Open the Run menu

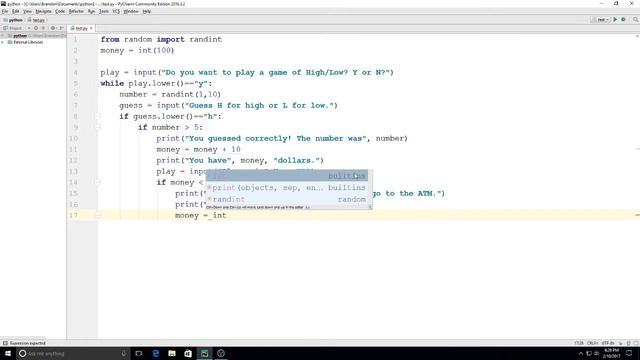click(x=91, y=11)
